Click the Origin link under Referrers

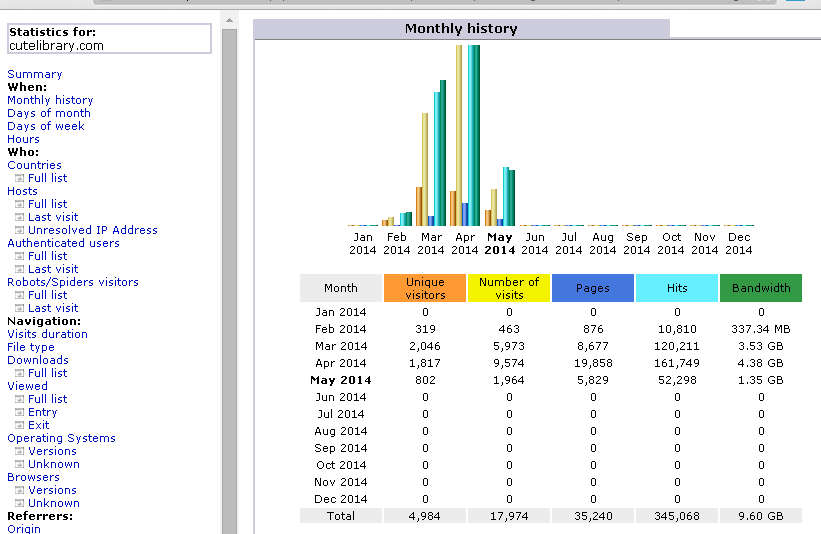24,529
